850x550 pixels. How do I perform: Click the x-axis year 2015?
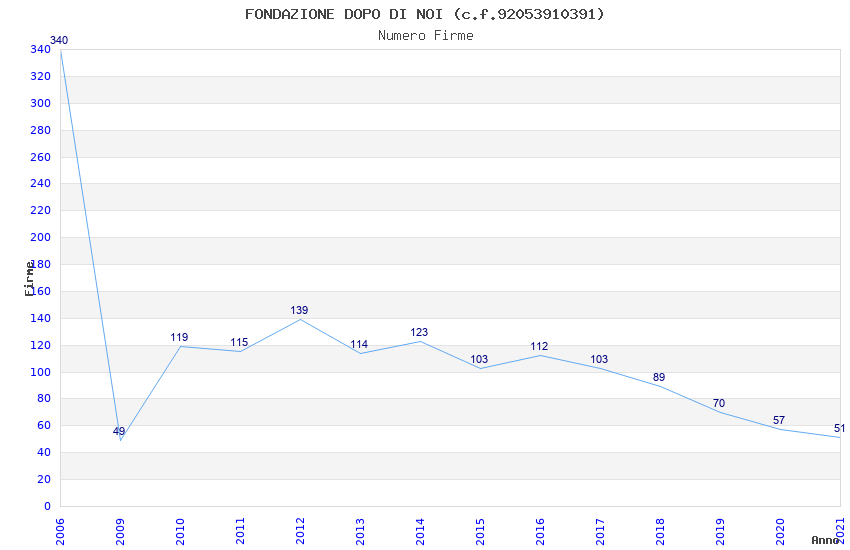click(x=480, y=531)
